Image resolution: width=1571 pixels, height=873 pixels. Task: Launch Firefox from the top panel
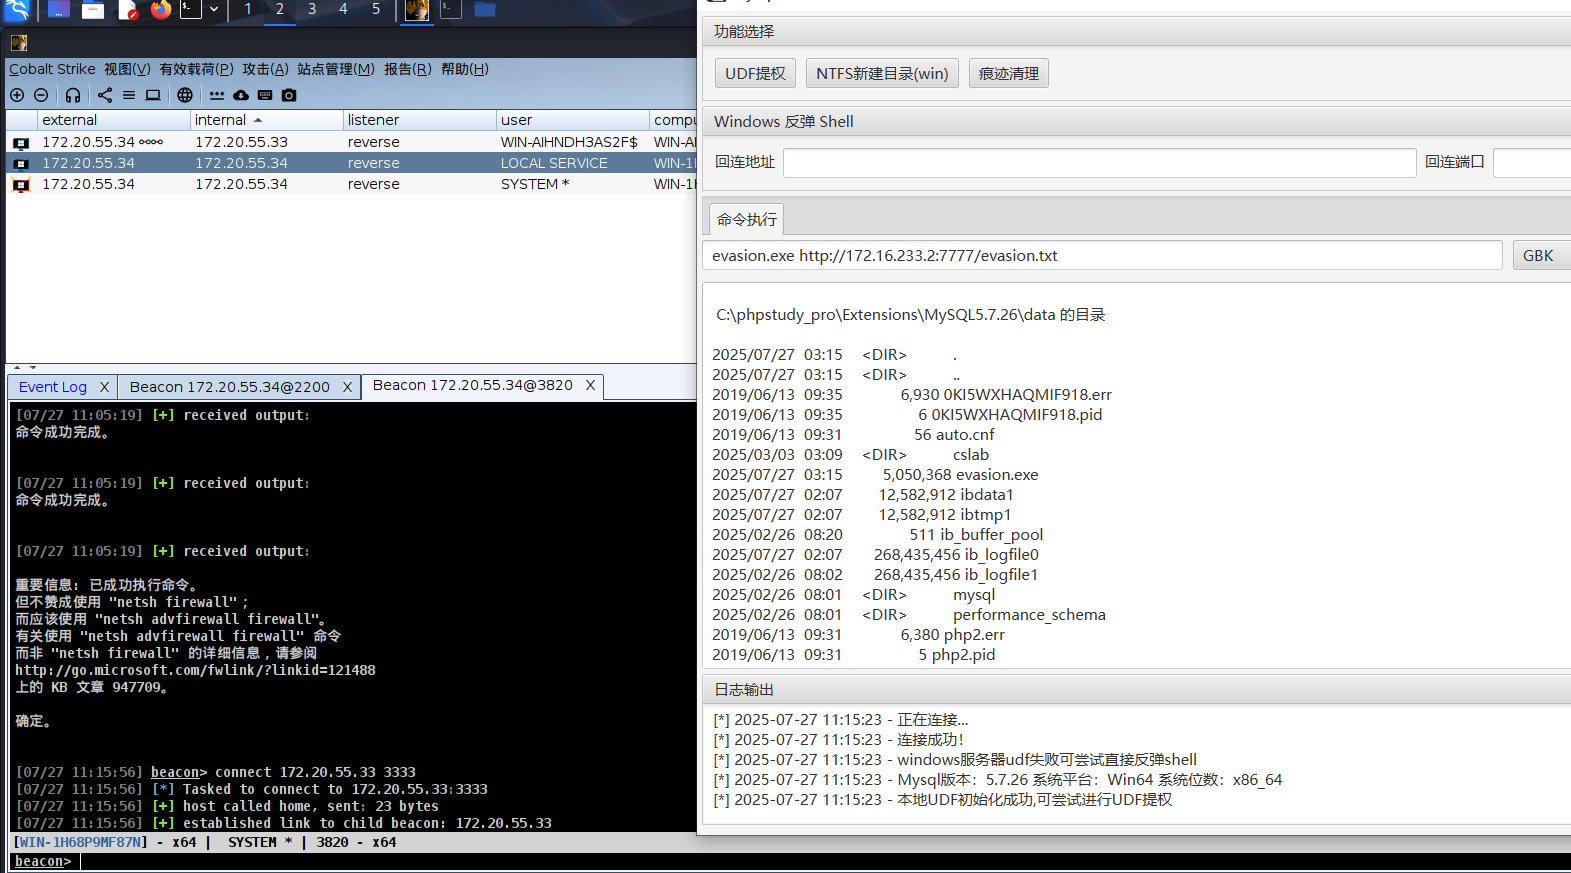pyautogui.click(x=161, y=10)
